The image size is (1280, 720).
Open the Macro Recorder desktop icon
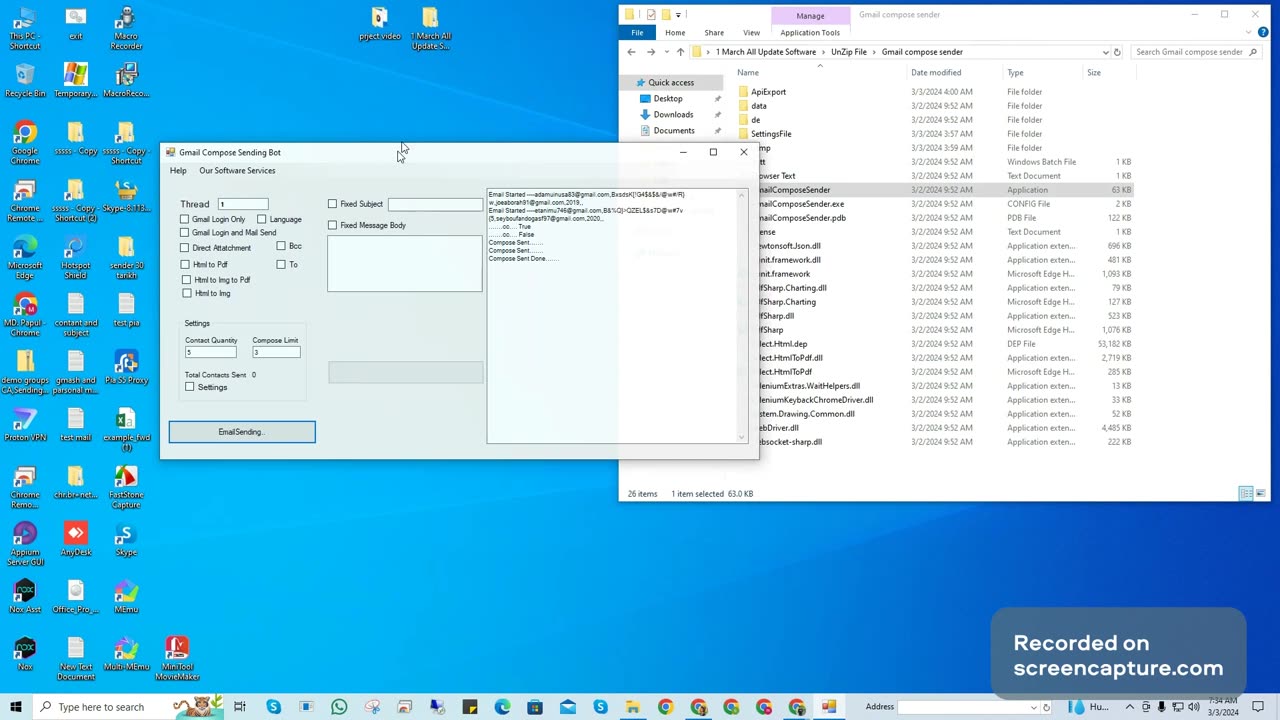tap(126, 27)
